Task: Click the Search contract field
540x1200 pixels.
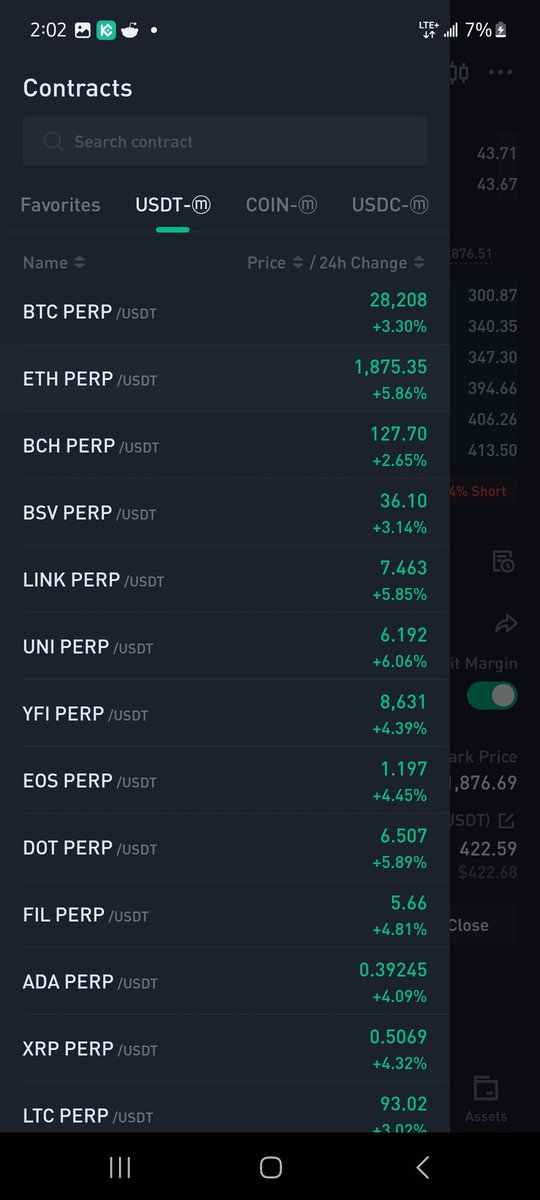Action: (x=225, y=141)
